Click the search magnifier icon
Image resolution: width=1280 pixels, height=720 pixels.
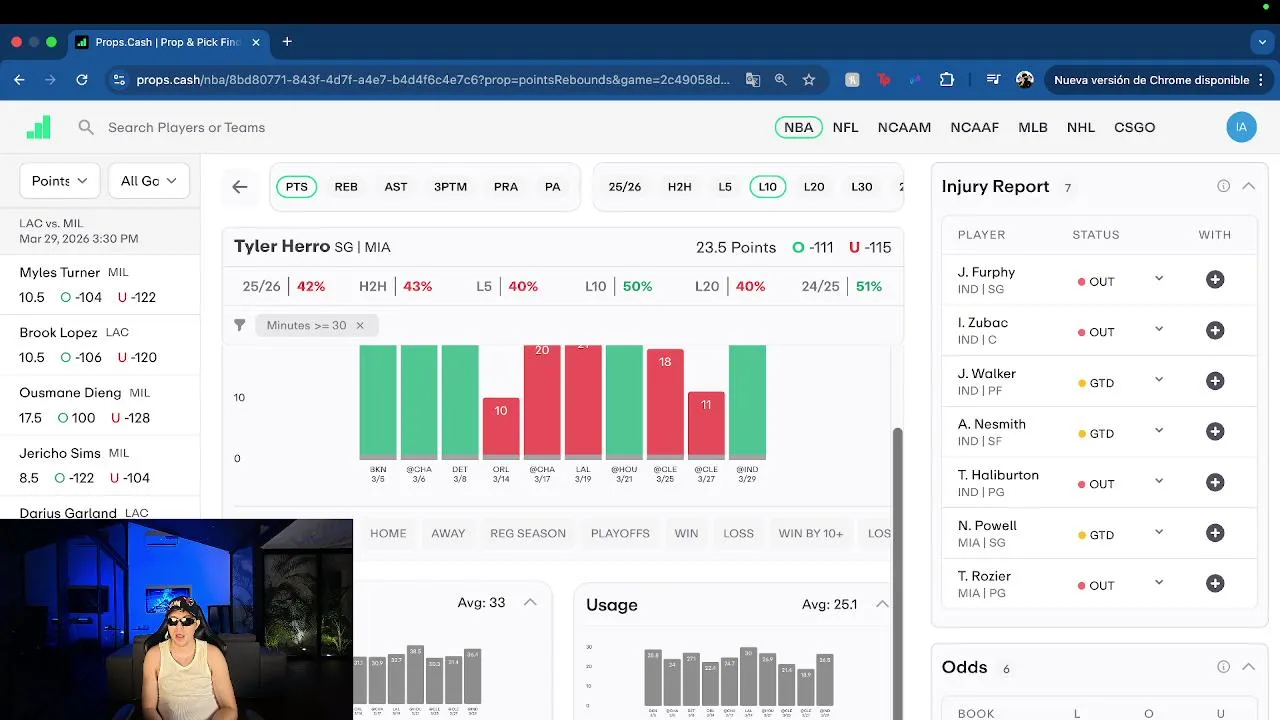(x=86, y=127)
